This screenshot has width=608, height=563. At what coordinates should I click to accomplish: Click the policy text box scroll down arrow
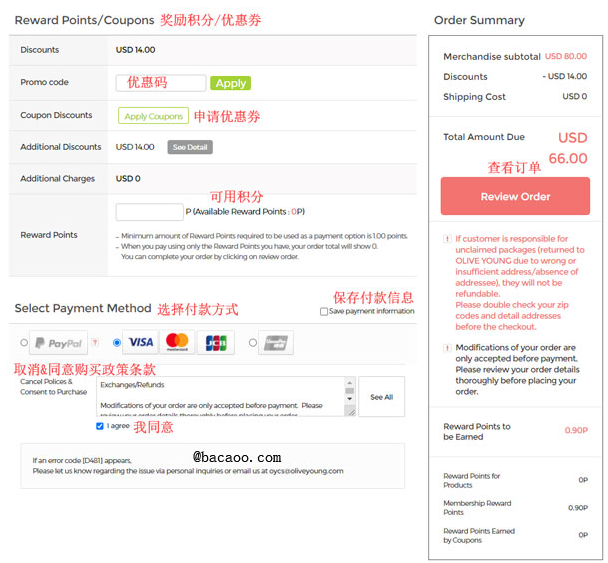[x=349, y=399]
